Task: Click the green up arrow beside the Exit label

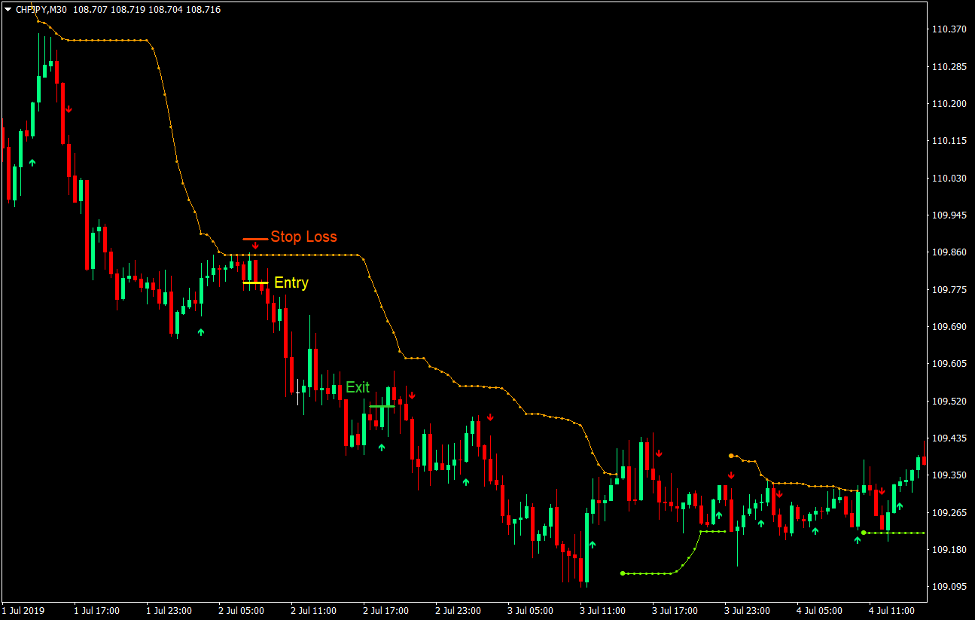Action: click(381, 445)
